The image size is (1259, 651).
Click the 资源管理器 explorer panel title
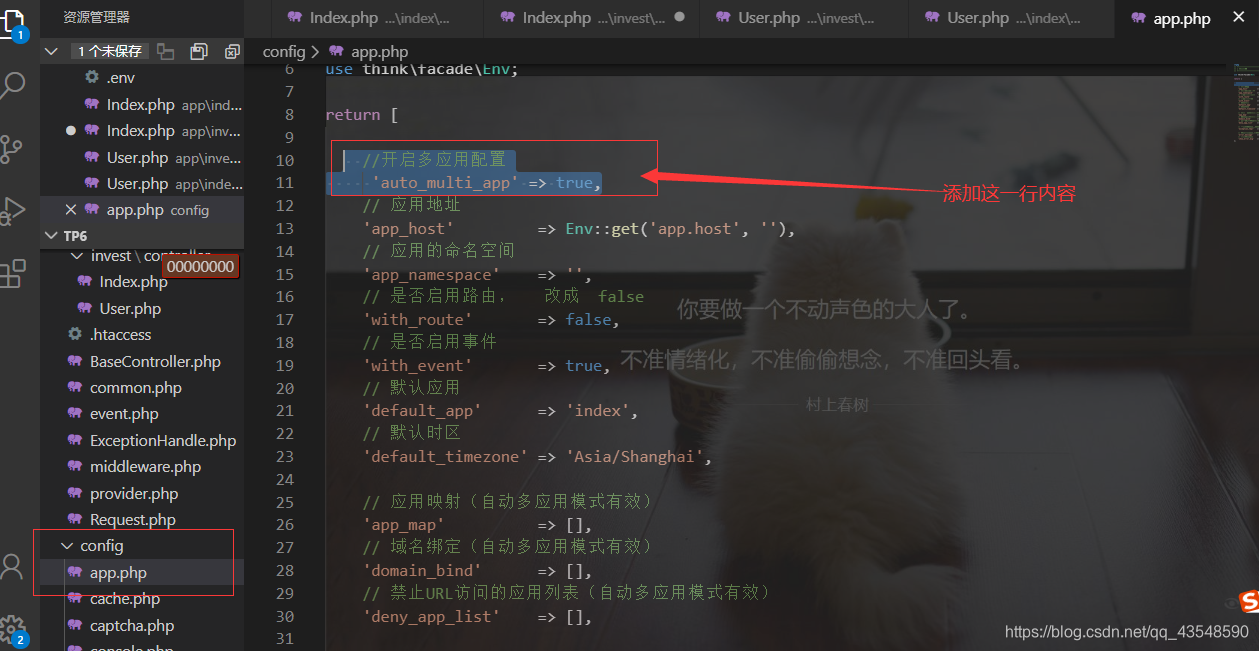tap(96, 17)
